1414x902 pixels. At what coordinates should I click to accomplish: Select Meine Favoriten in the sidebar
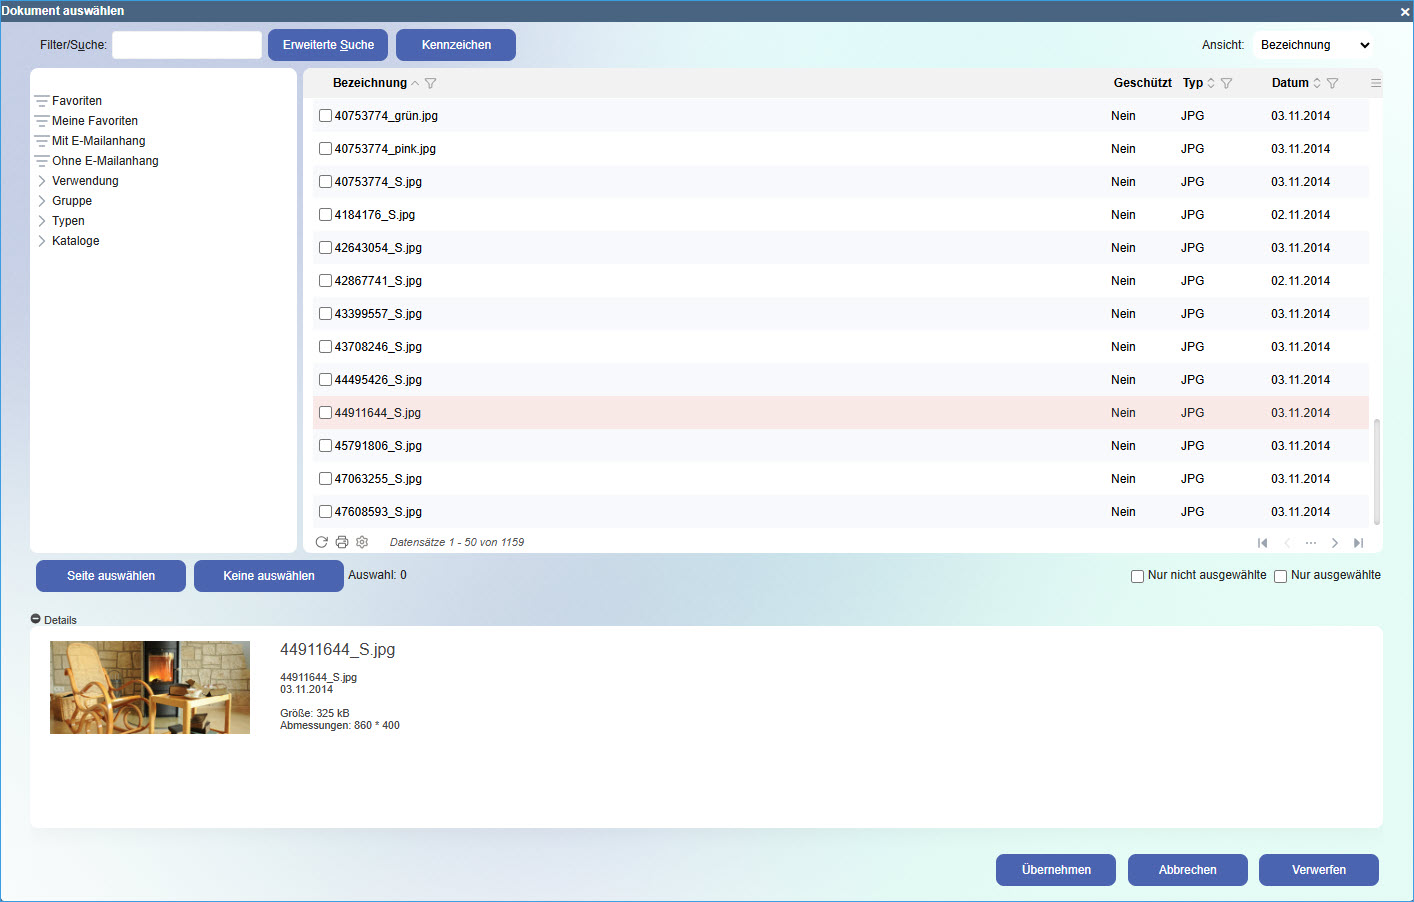coord(95,121)
